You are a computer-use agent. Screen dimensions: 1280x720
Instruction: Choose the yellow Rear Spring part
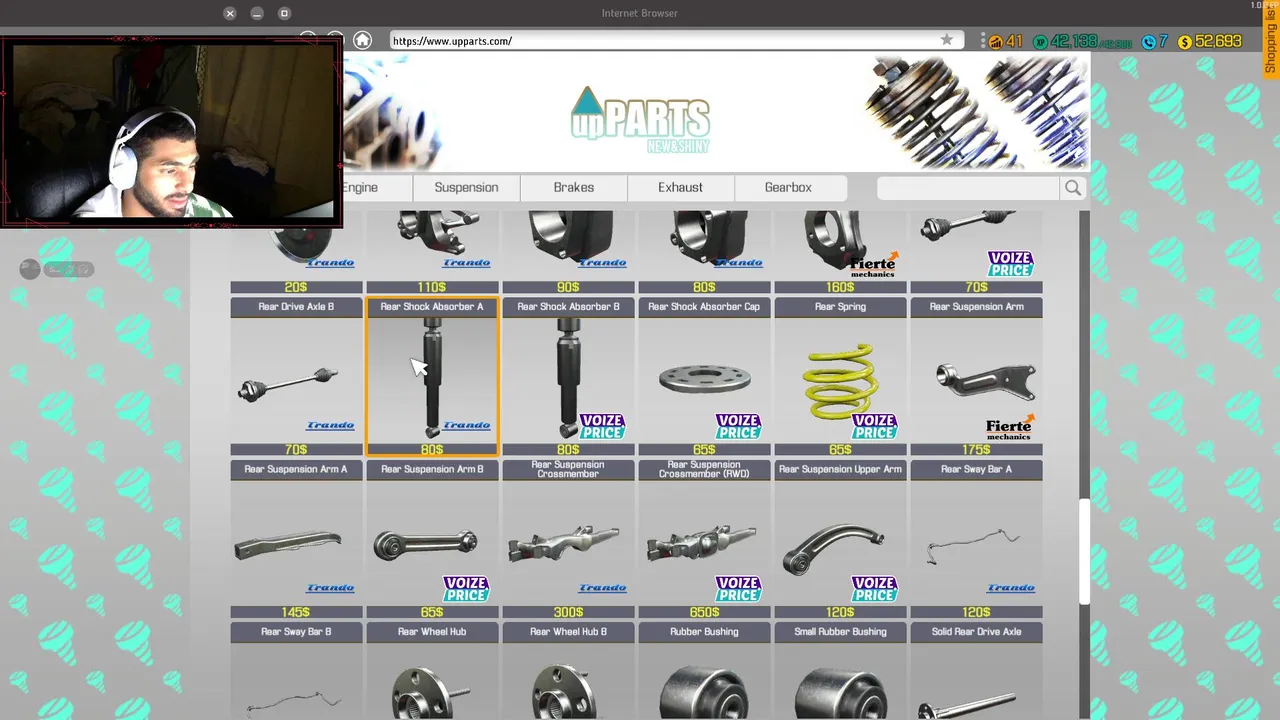840,377
